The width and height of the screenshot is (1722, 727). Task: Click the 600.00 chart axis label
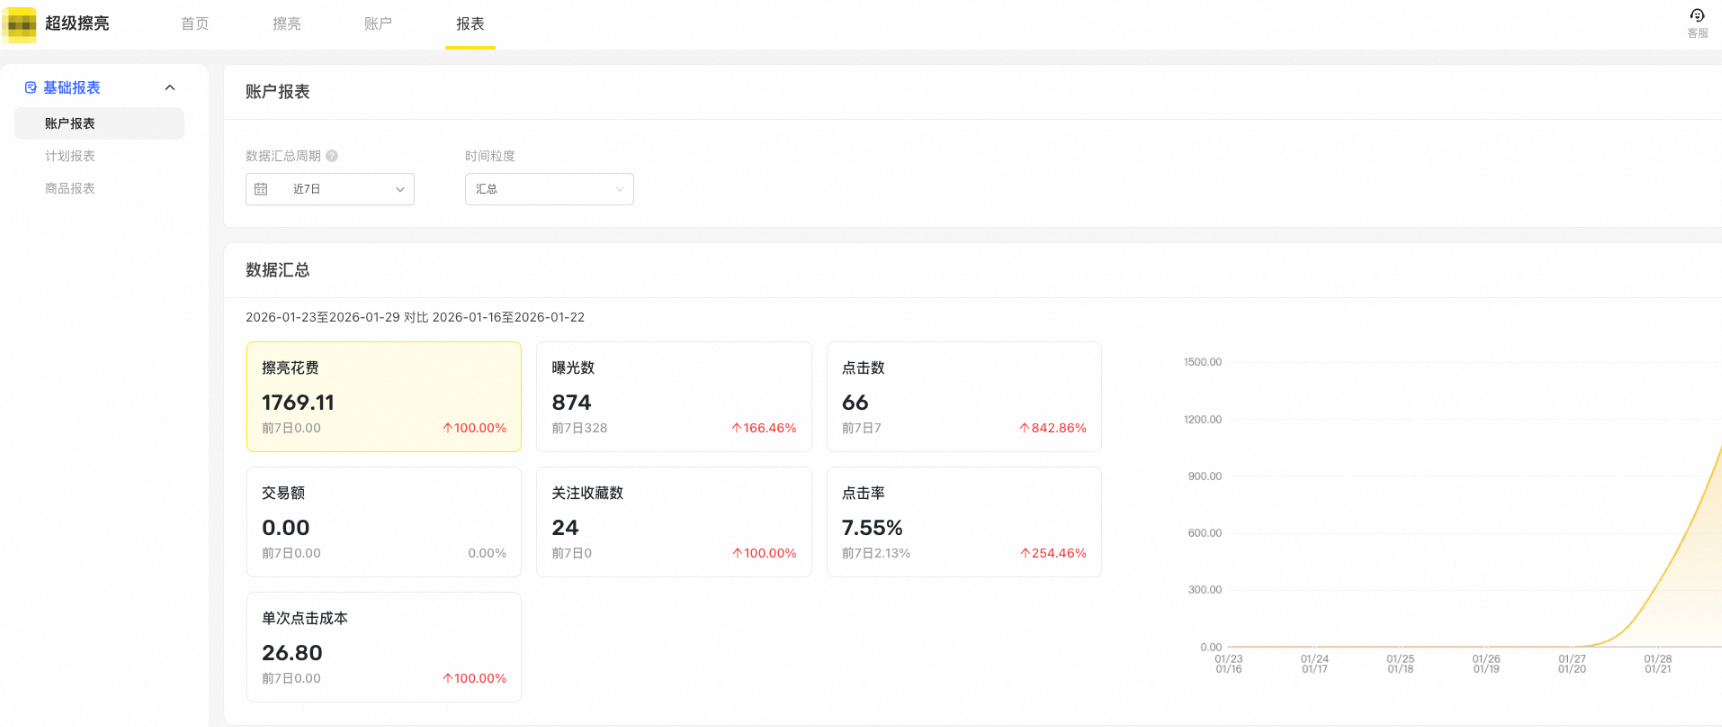click(x=1204, y=533)
